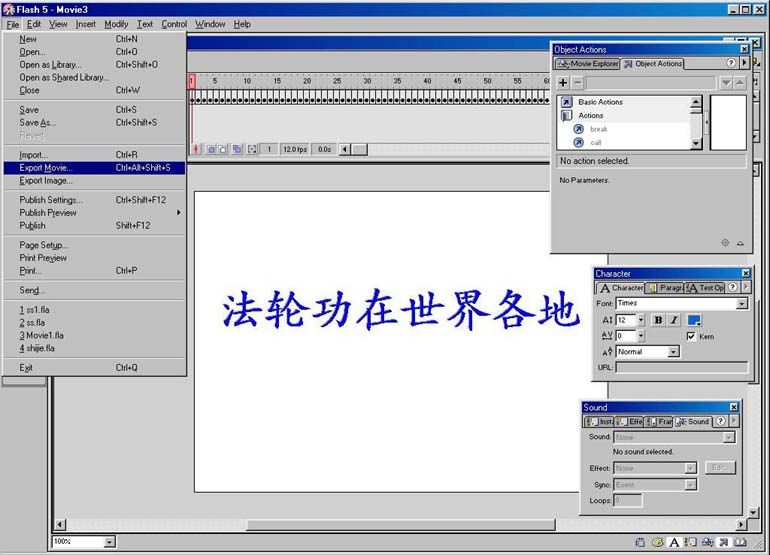Open the font size dropdown arrow
This screenshot has height=555, width=770.
click(640, 320)
